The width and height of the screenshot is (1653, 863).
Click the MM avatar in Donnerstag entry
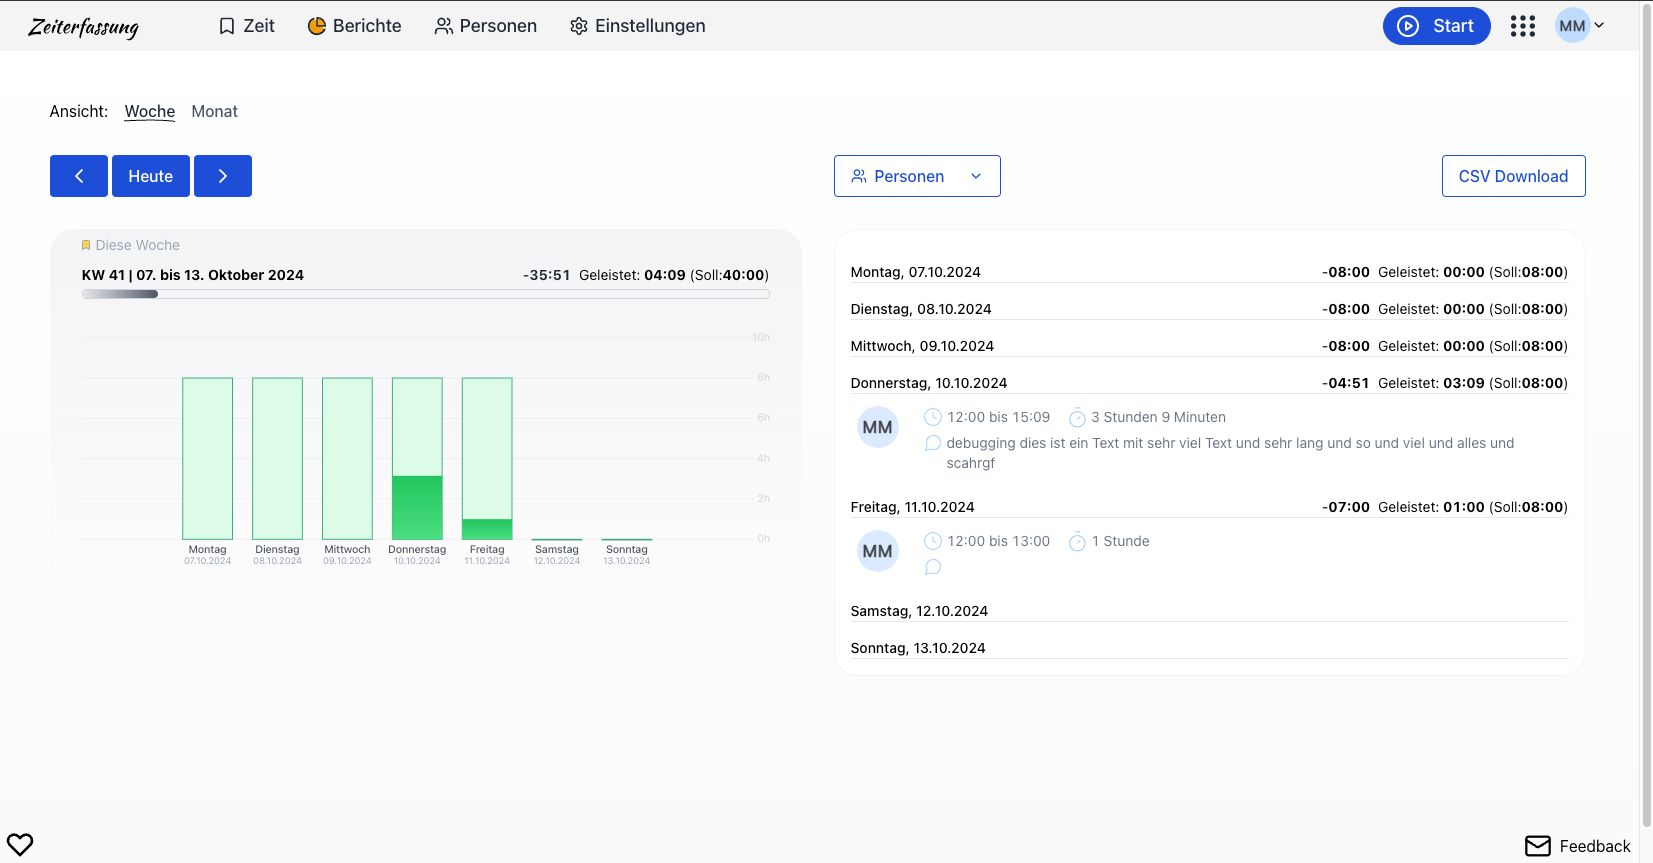[878, 427]
